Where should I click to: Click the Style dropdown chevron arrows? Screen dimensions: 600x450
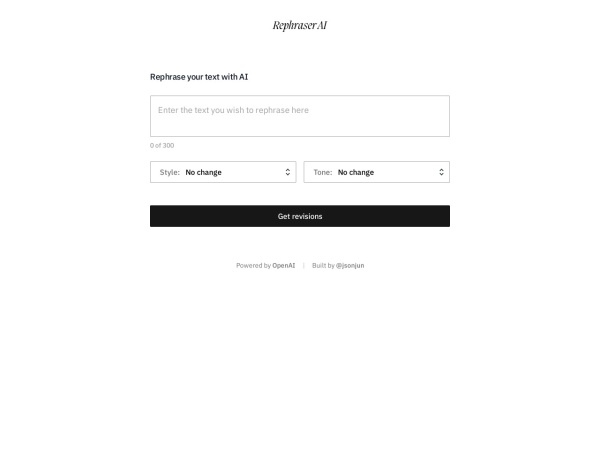[x=288, y=172]
